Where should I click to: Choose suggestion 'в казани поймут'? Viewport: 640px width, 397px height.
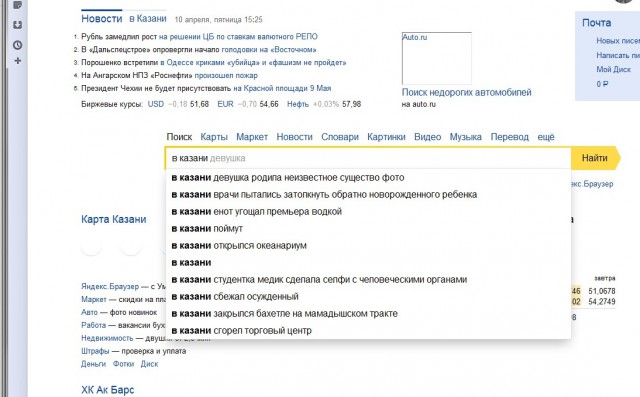[x=368, y=229]
